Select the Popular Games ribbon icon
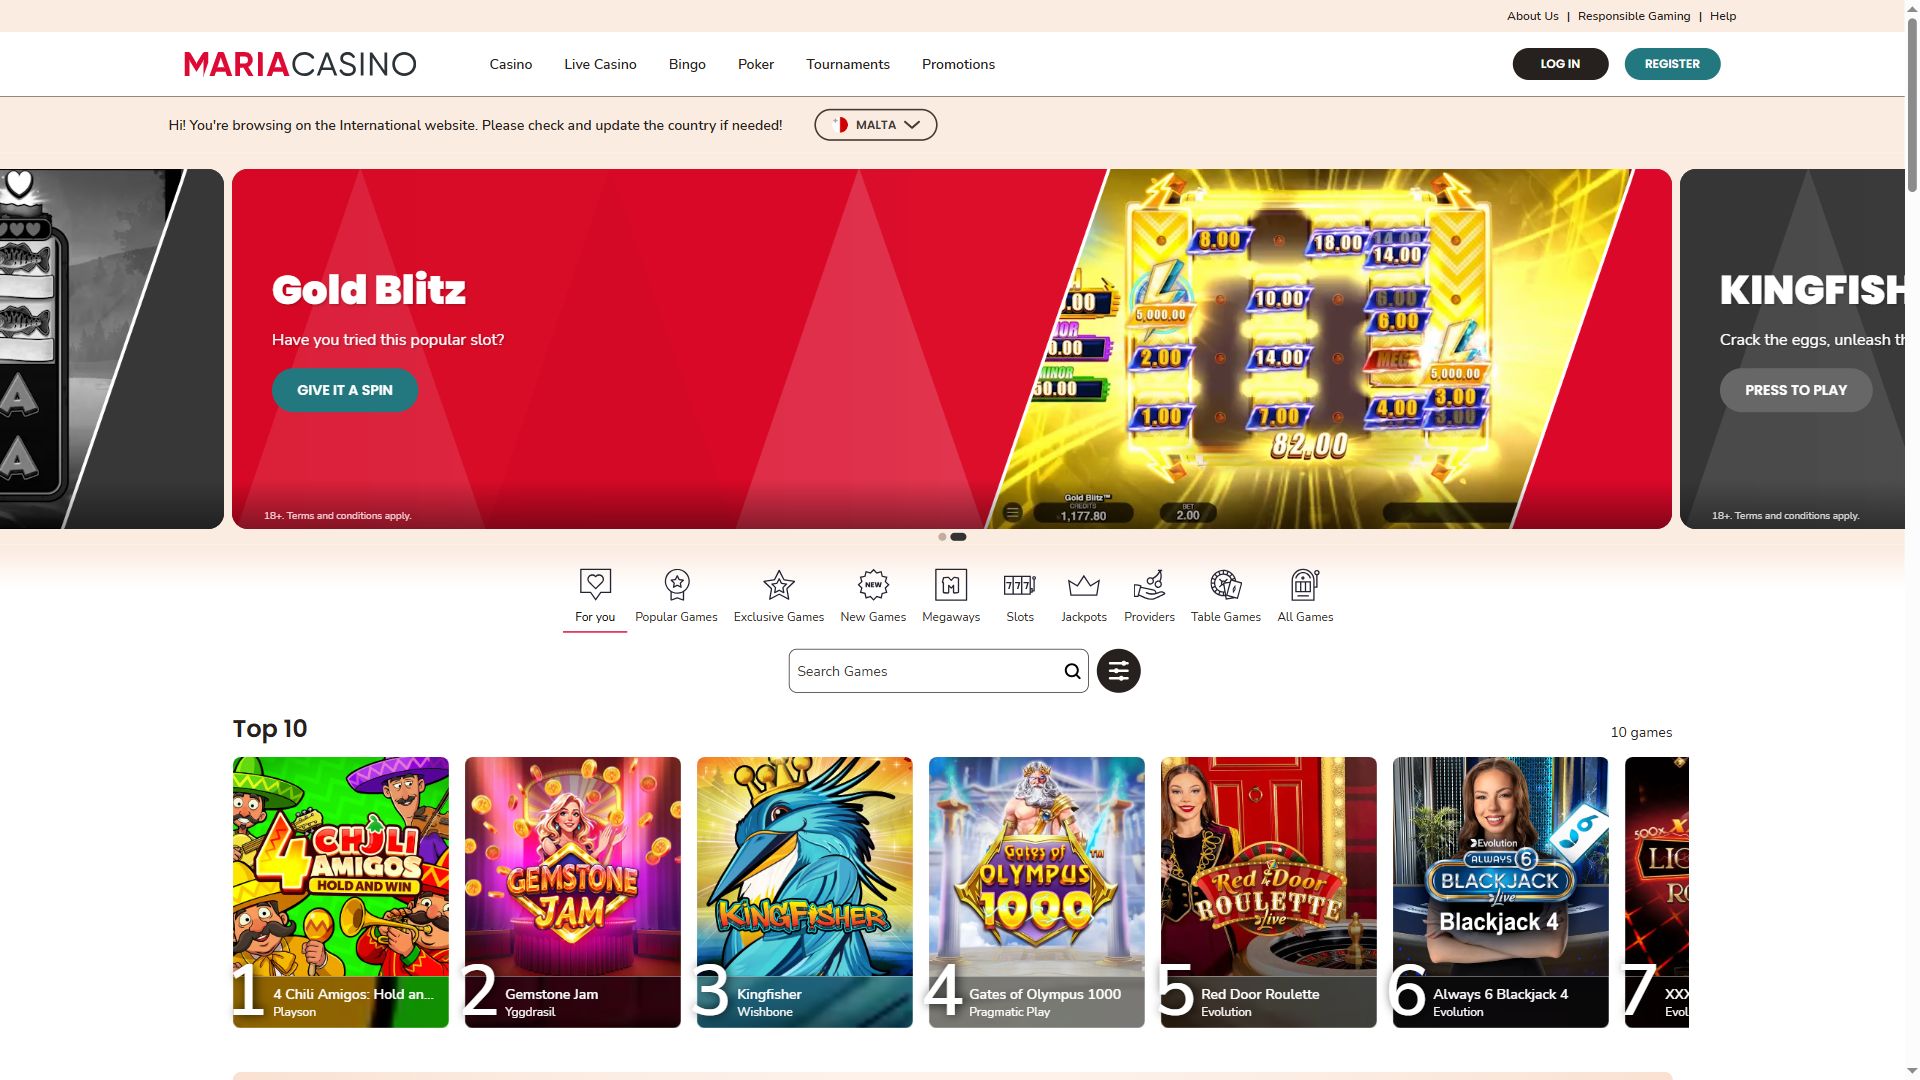This screenshot has height=1080, width=1920. (677, 584)
